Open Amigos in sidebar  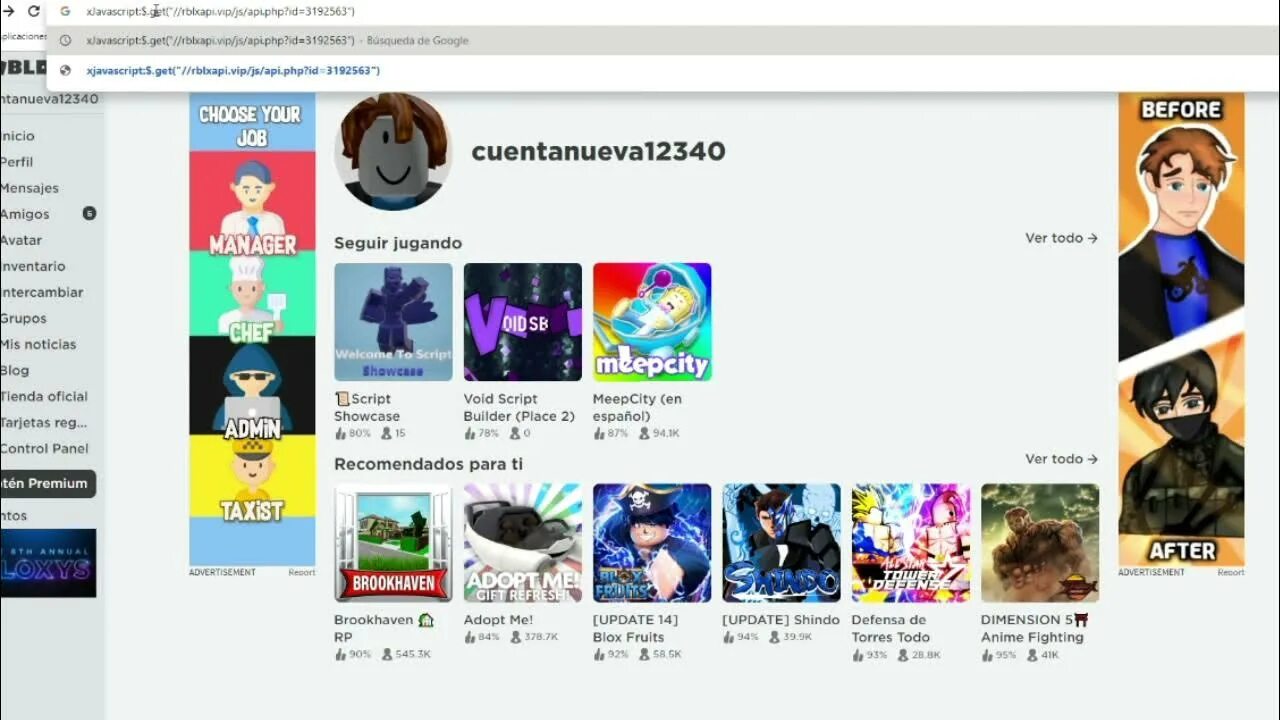point(25,214)
